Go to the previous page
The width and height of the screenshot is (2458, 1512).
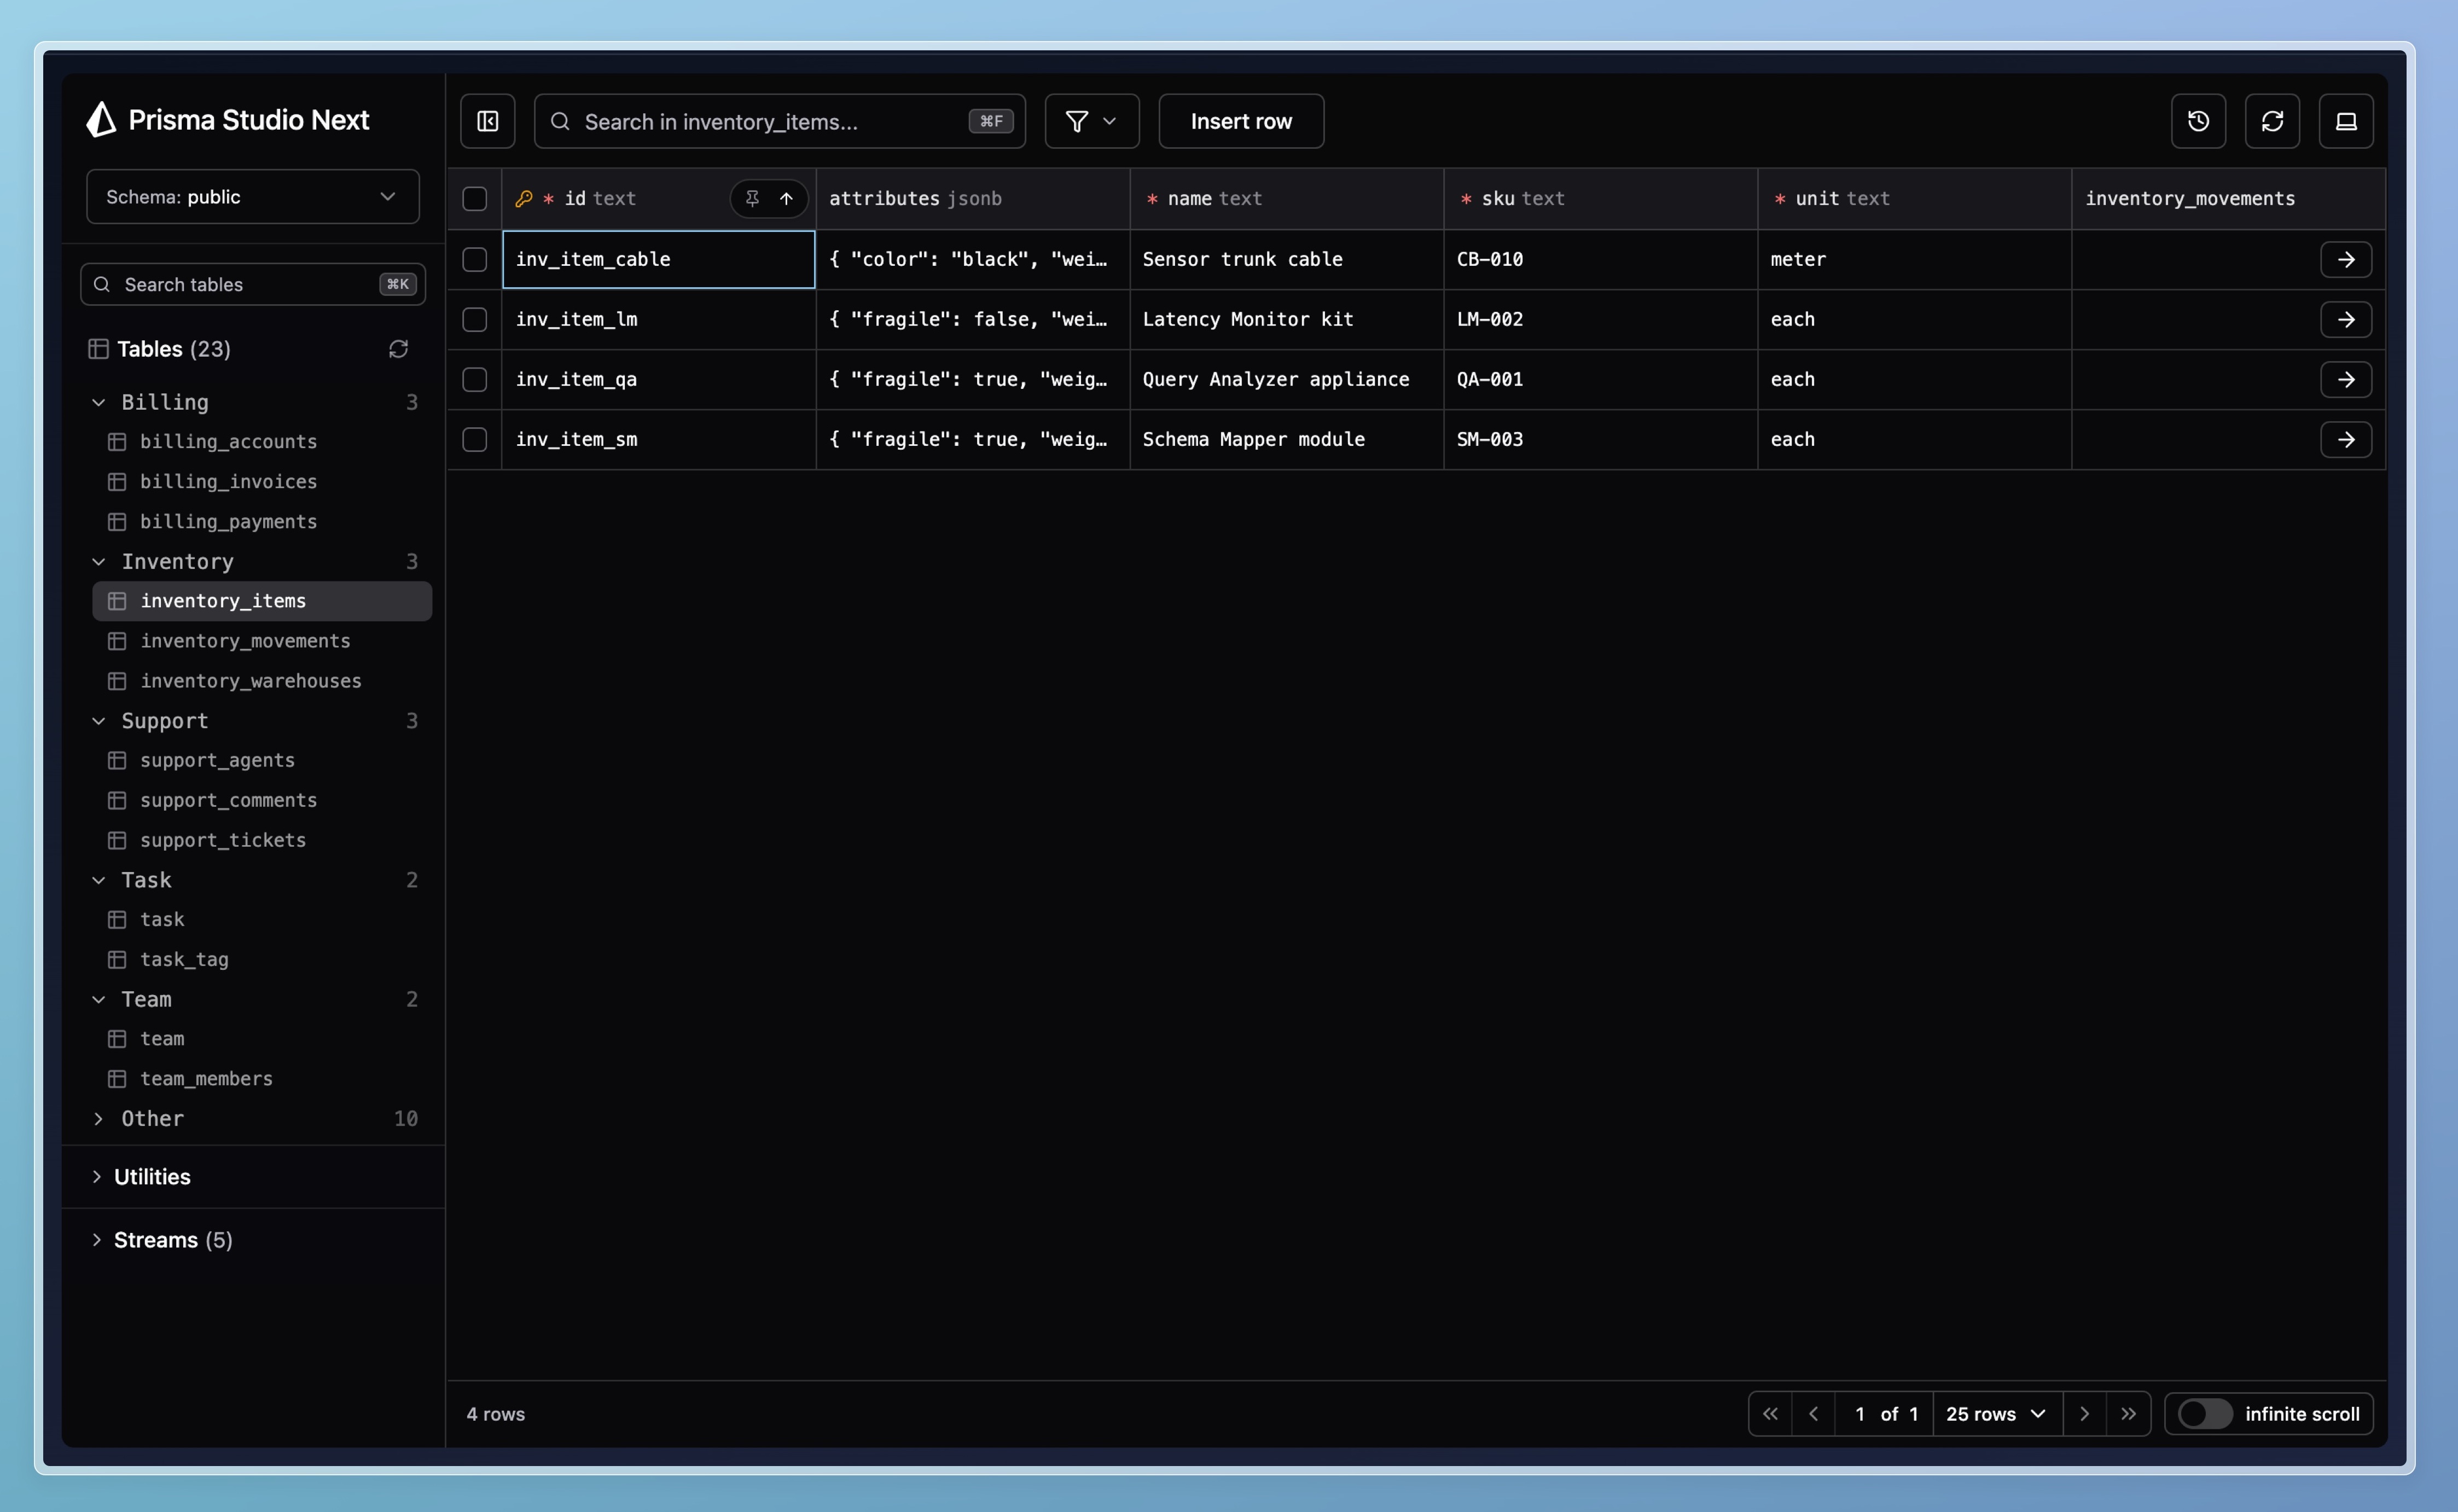pyautogui.click(x=1813, y=1414)
